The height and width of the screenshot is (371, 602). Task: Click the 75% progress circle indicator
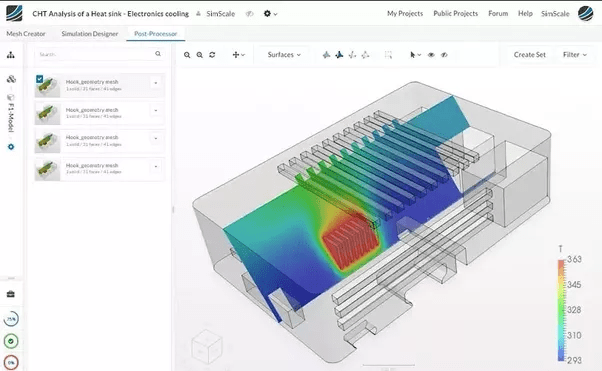(x=11, y=319)
